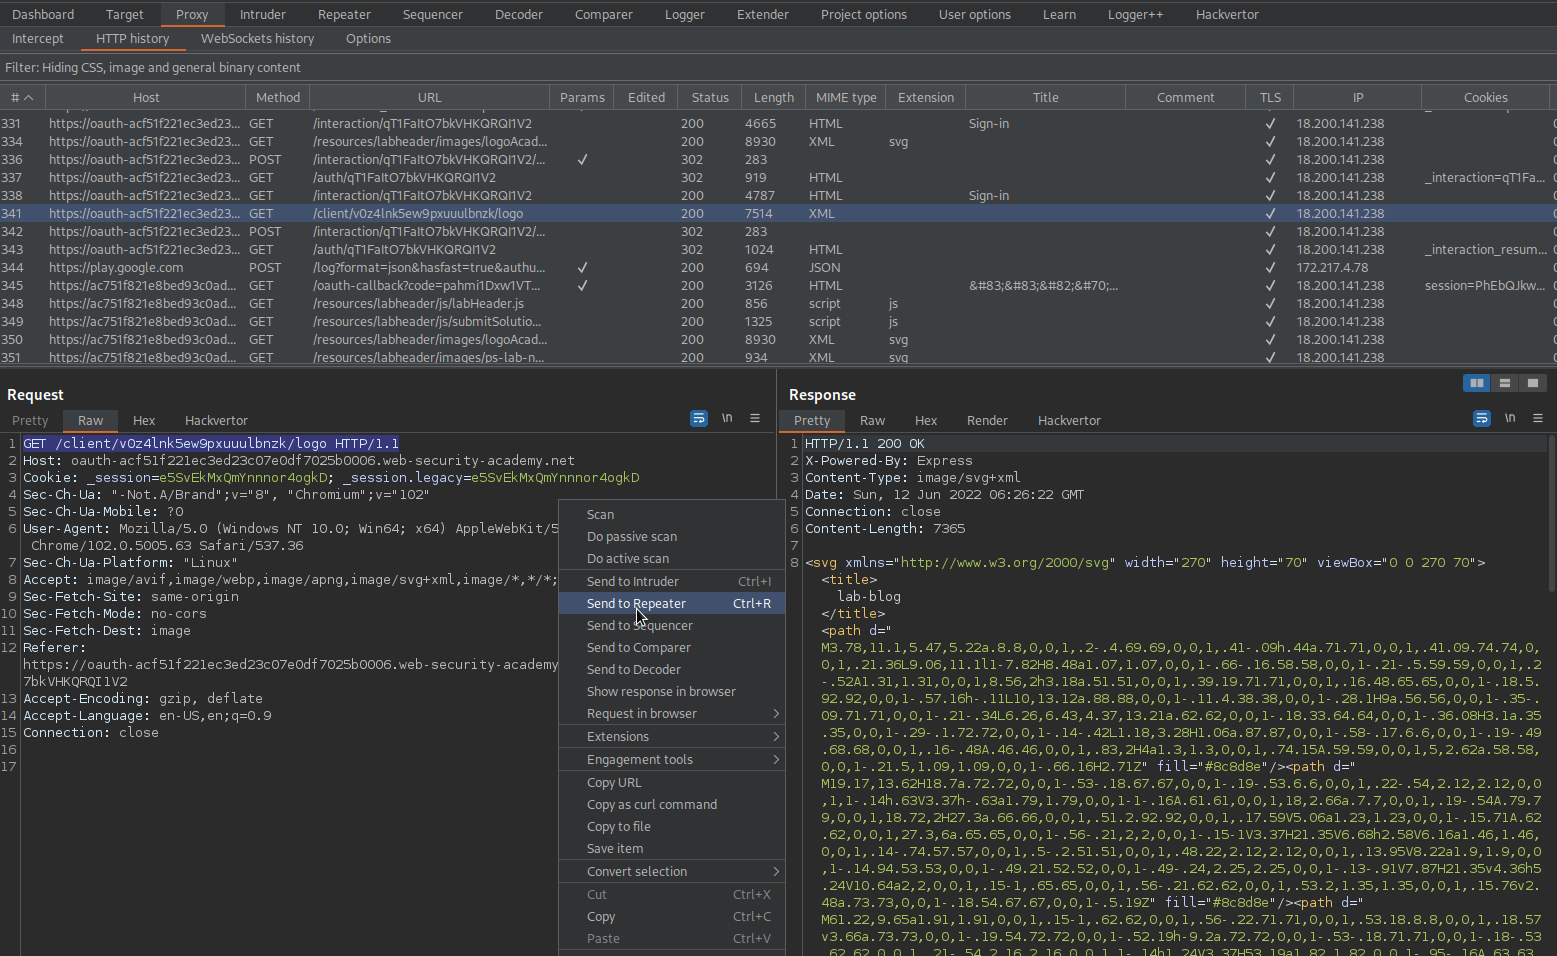The width and height of the screenshot is (1557, 956).
Task: Switch Response view to Render
Action: (987, 421)
